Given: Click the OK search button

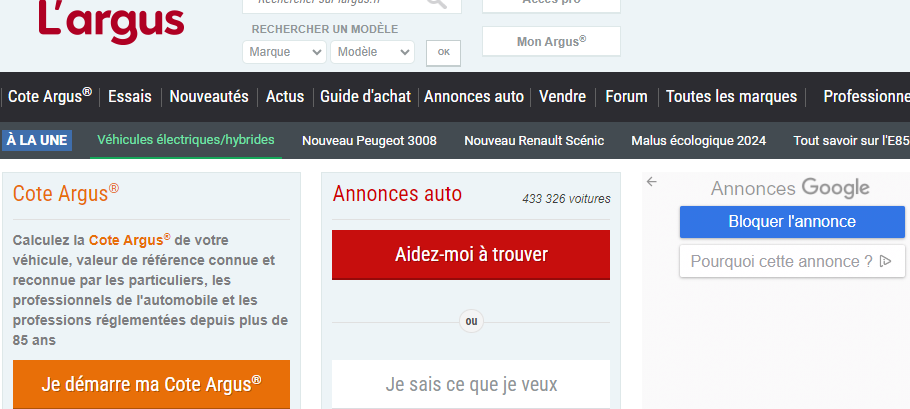Looking at the screenshot, I should (443, 53).
